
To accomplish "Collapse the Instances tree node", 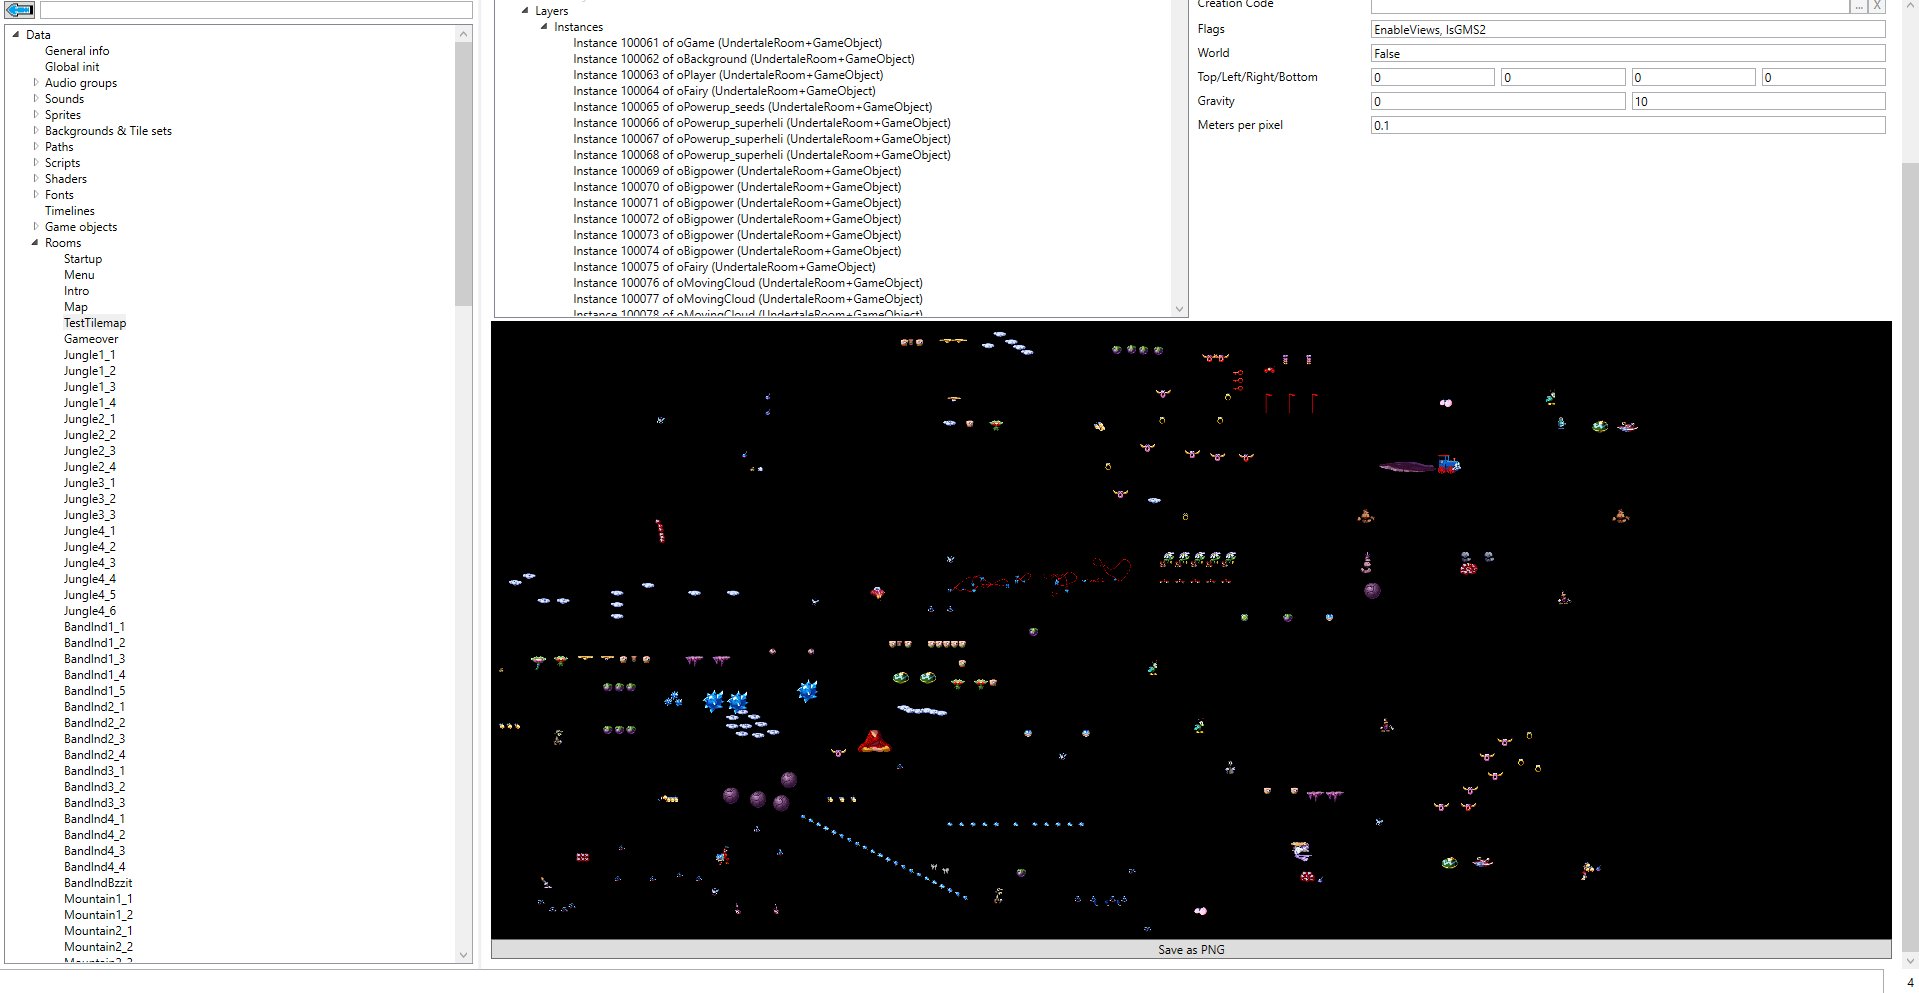I will tap(544, 27).
